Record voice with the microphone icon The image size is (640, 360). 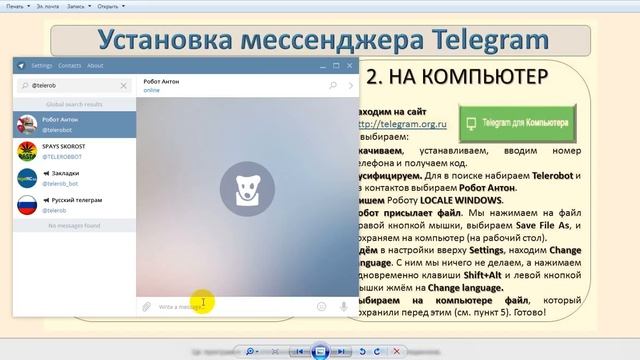tap(344, 307)
